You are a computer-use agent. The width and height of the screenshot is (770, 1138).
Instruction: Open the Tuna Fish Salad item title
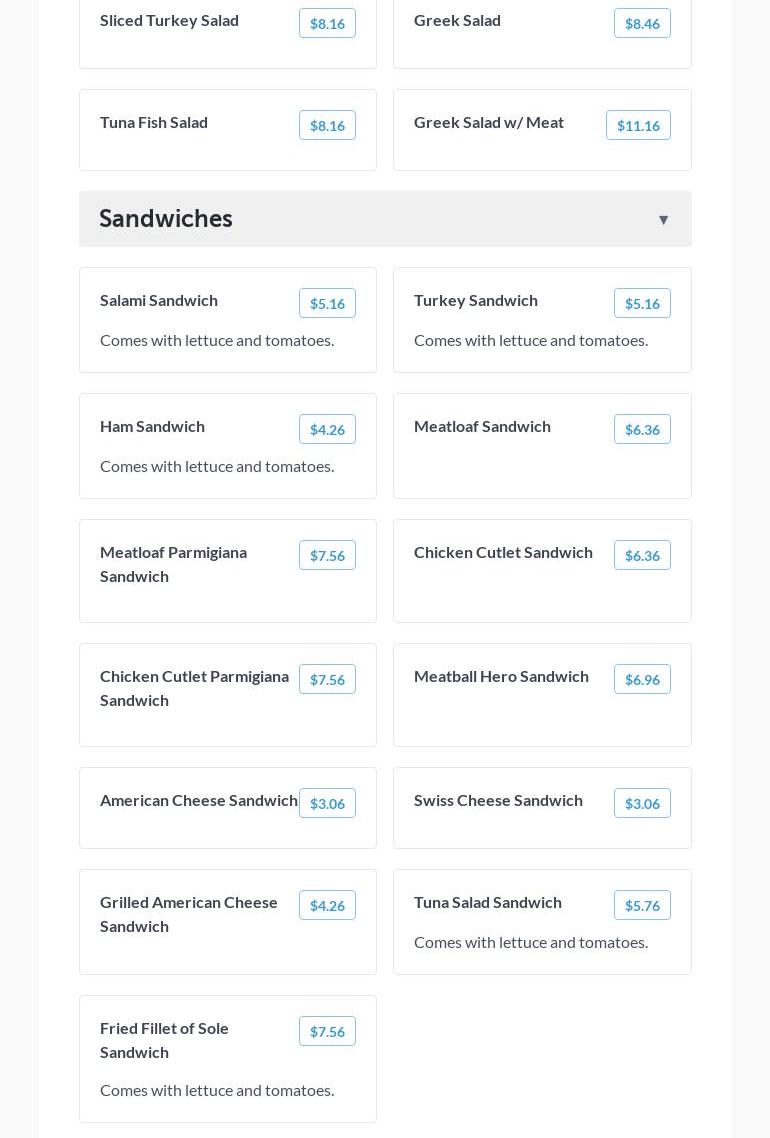[x=154, y=122]
